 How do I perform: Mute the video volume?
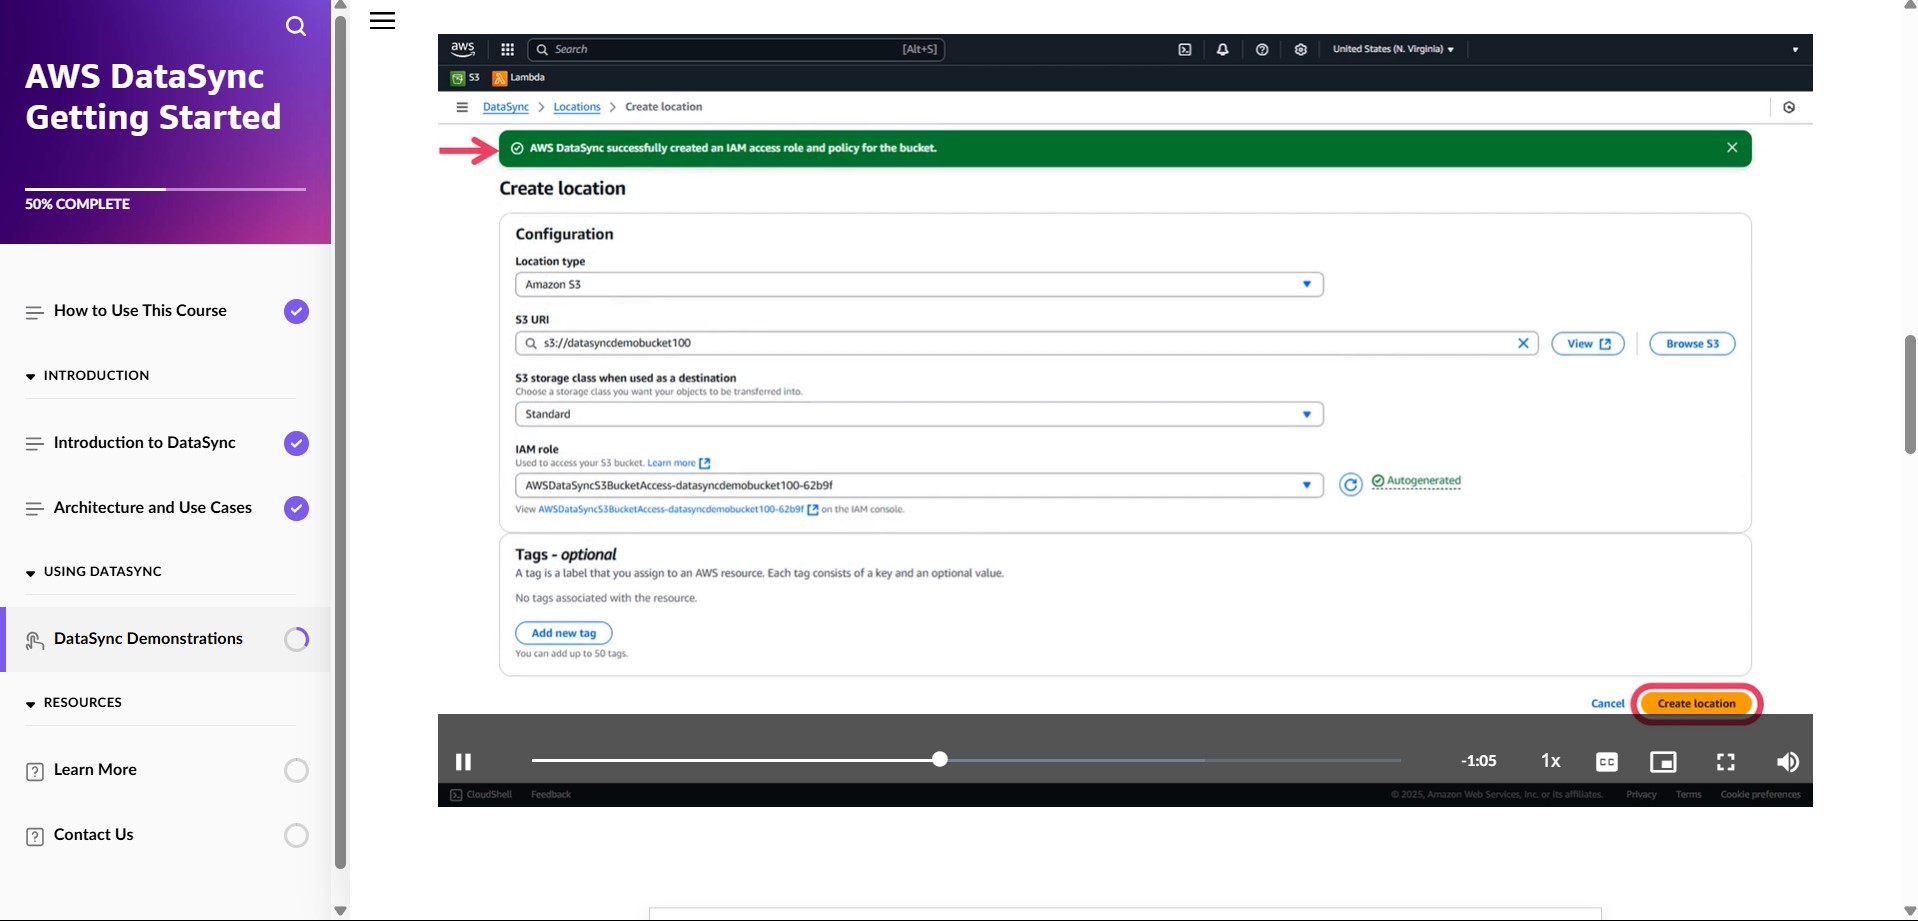1787,762
